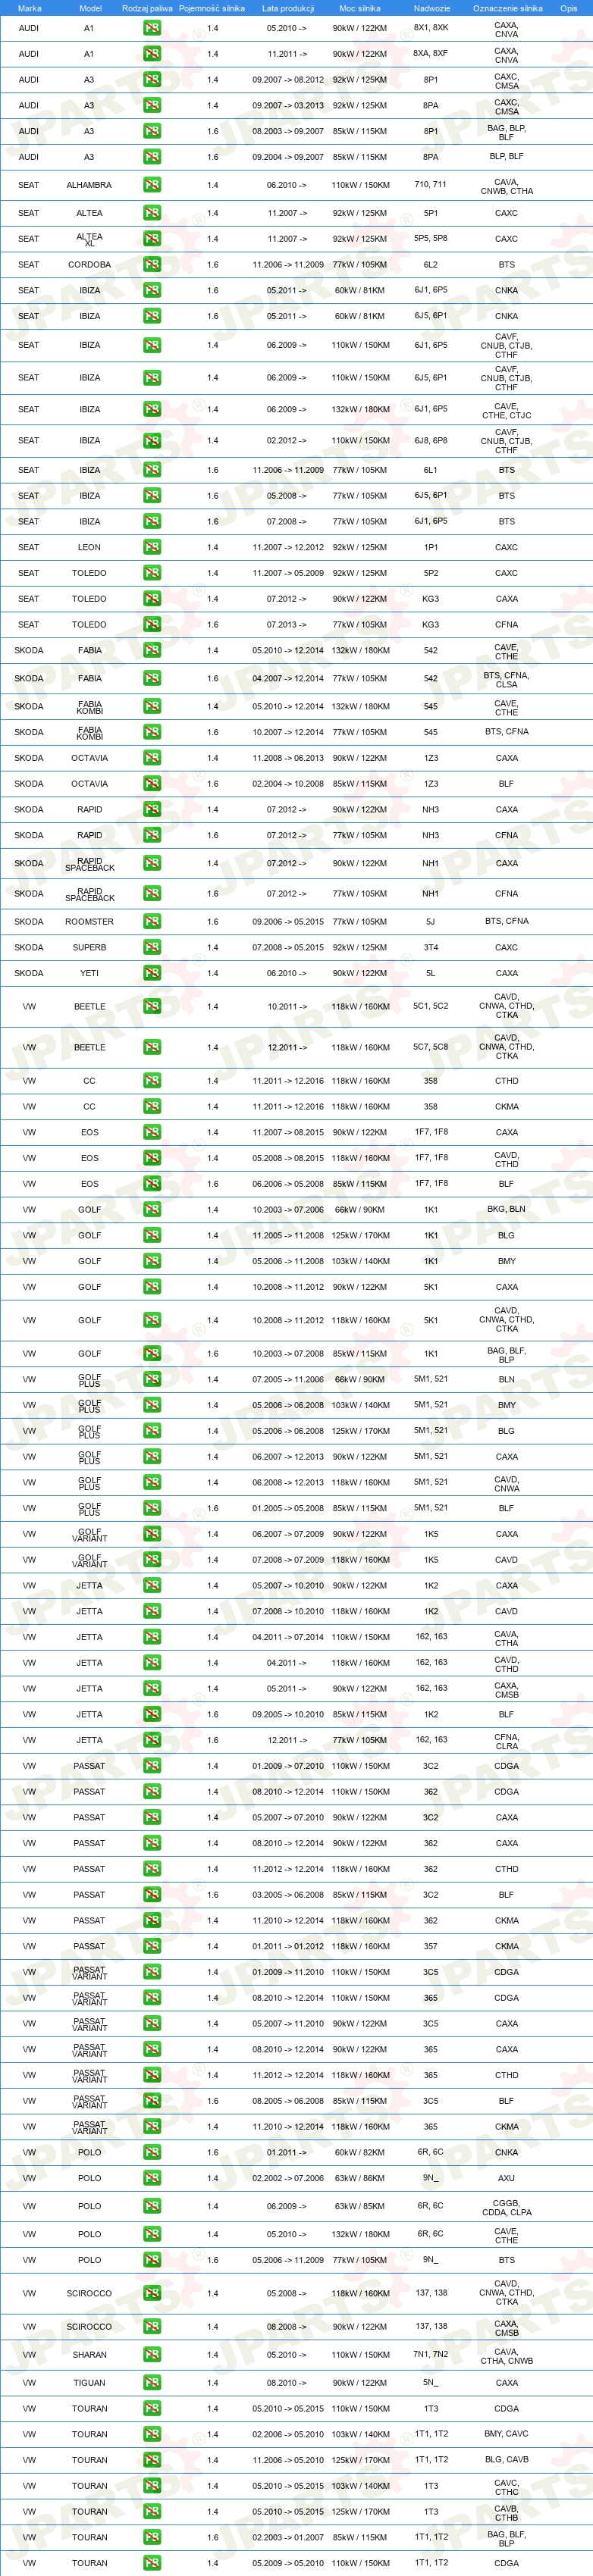Click the 'SUPERB' model cell
Image resolution: width=593 pixels, height=2576 pixels.
pyautogui.click(x=89, y=947)
